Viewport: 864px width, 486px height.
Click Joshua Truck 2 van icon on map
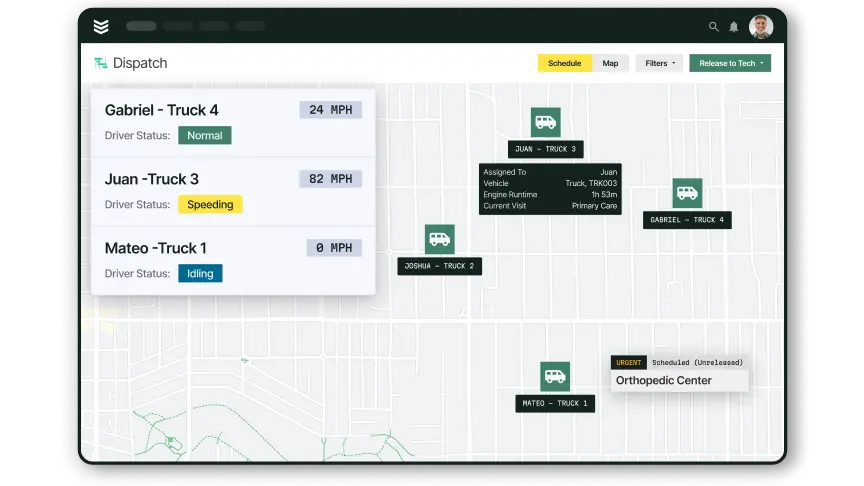coord(440,239)
